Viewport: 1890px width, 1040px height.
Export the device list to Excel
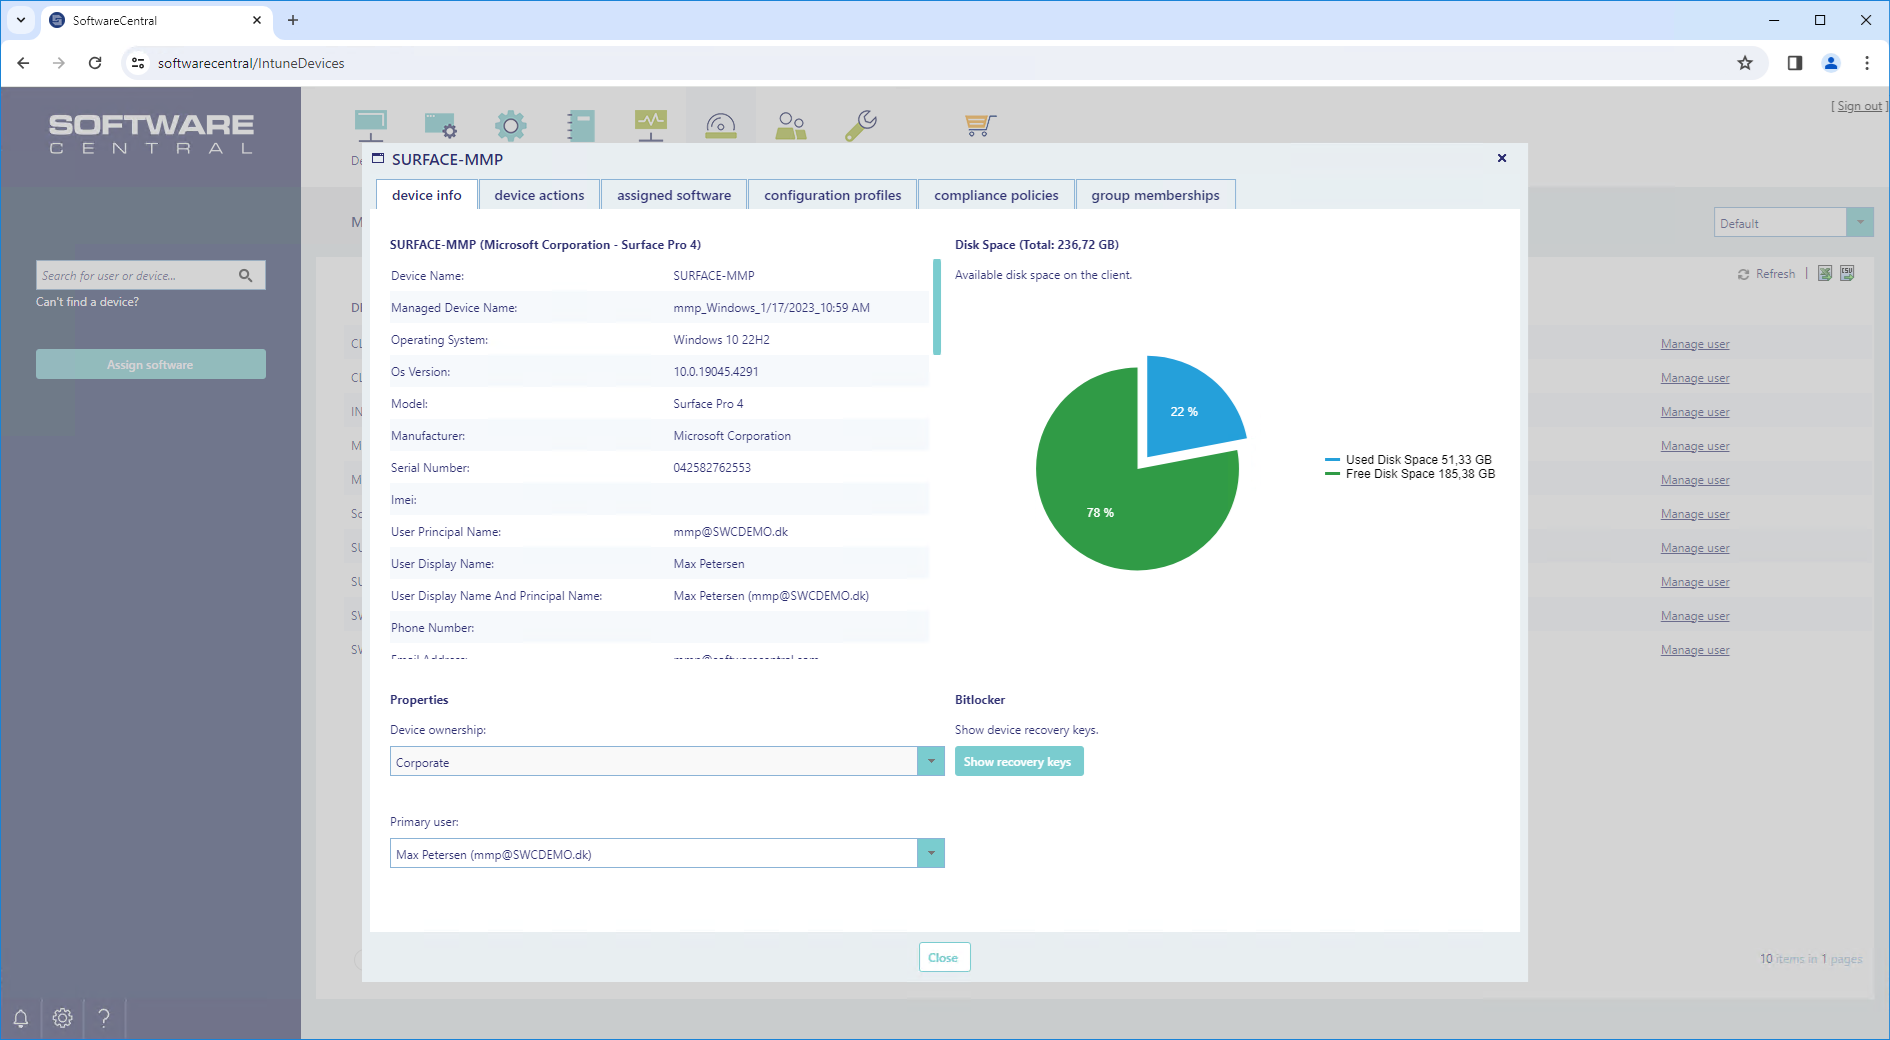[x=1825, y=274]
